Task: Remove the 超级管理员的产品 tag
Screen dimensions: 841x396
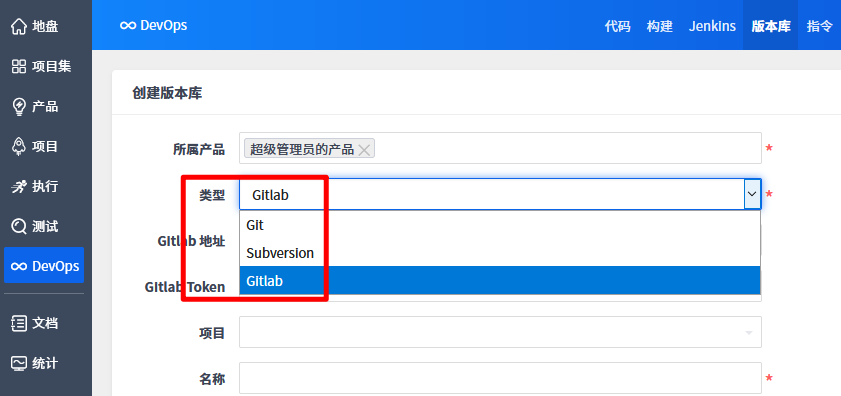Action: tap(364, 150)
